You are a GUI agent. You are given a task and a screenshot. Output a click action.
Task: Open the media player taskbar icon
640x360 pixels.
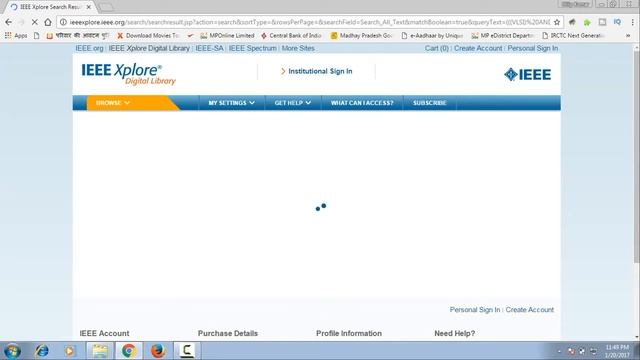69,351
